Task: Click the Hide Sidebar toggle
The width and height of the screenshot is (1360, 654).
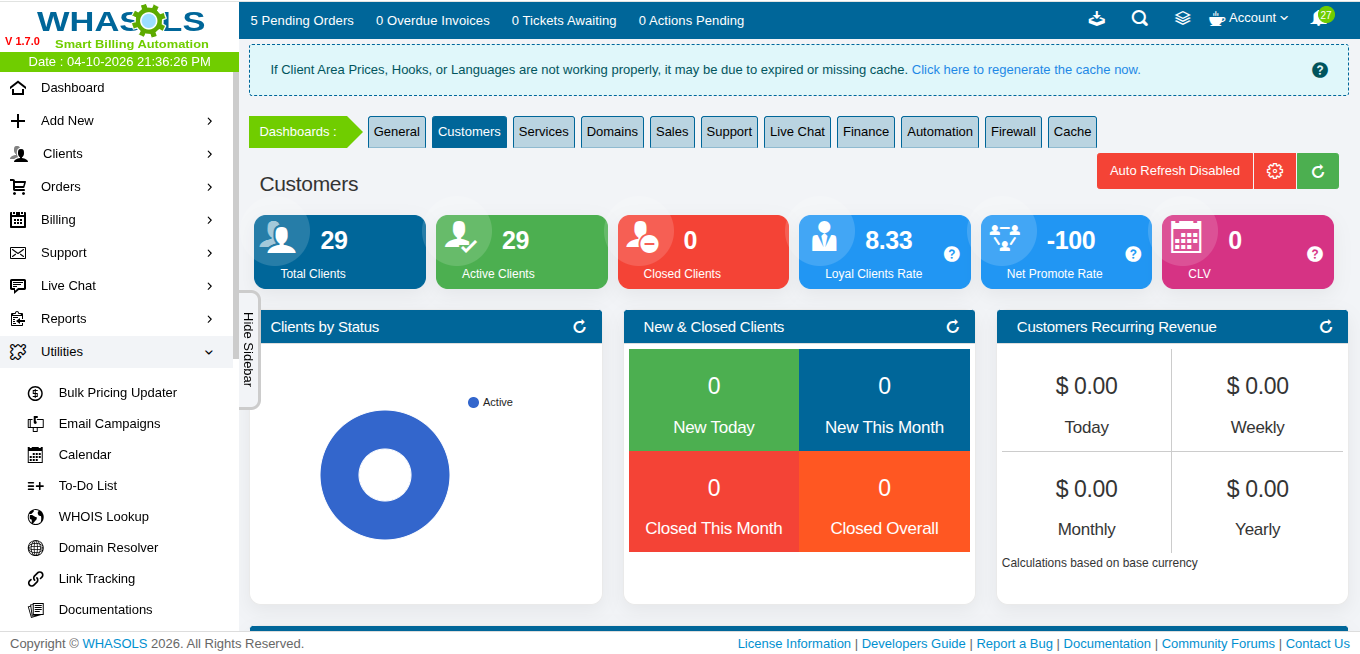Action: [248, 349]
